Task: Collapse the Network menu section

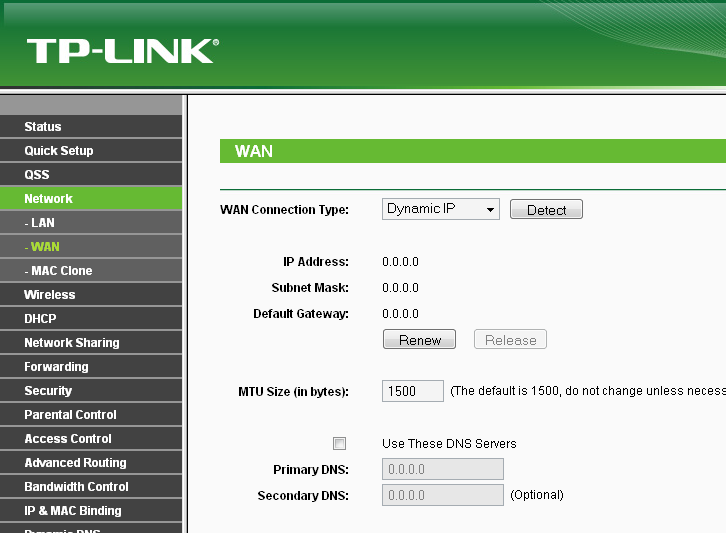Action: [x=91, y=199]
